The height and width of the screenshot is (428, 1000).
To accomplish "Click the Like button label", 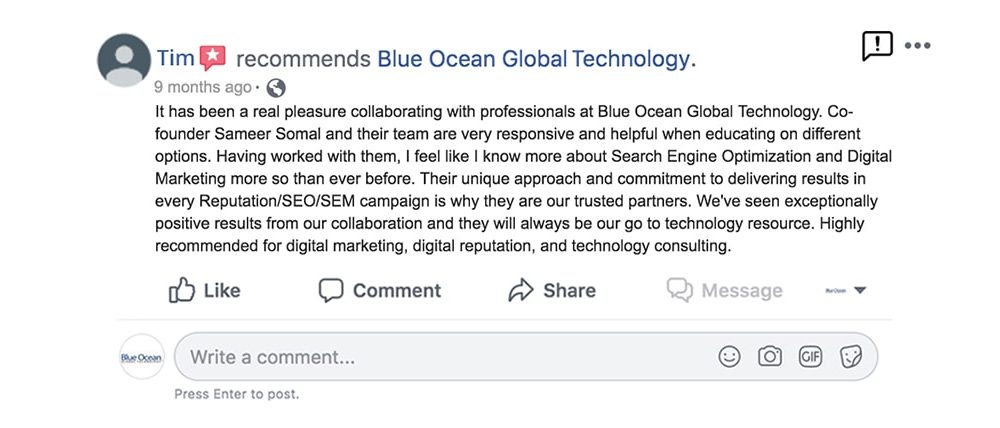I will [x=222, y=291].
